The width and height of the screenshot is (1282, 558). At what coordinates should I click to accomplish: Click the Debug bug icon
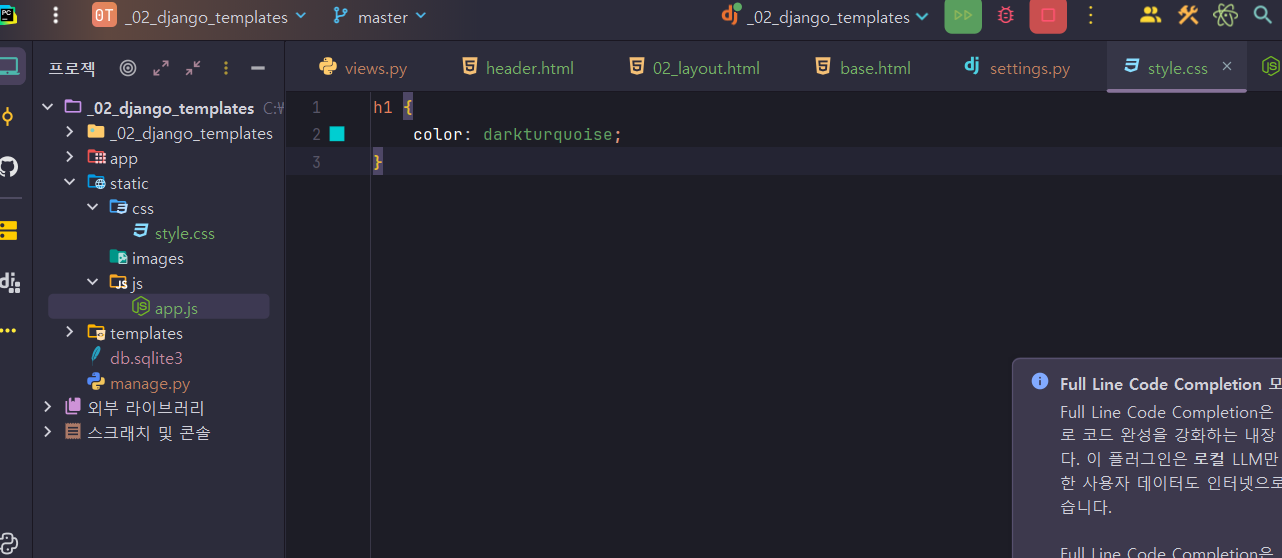1005,16
